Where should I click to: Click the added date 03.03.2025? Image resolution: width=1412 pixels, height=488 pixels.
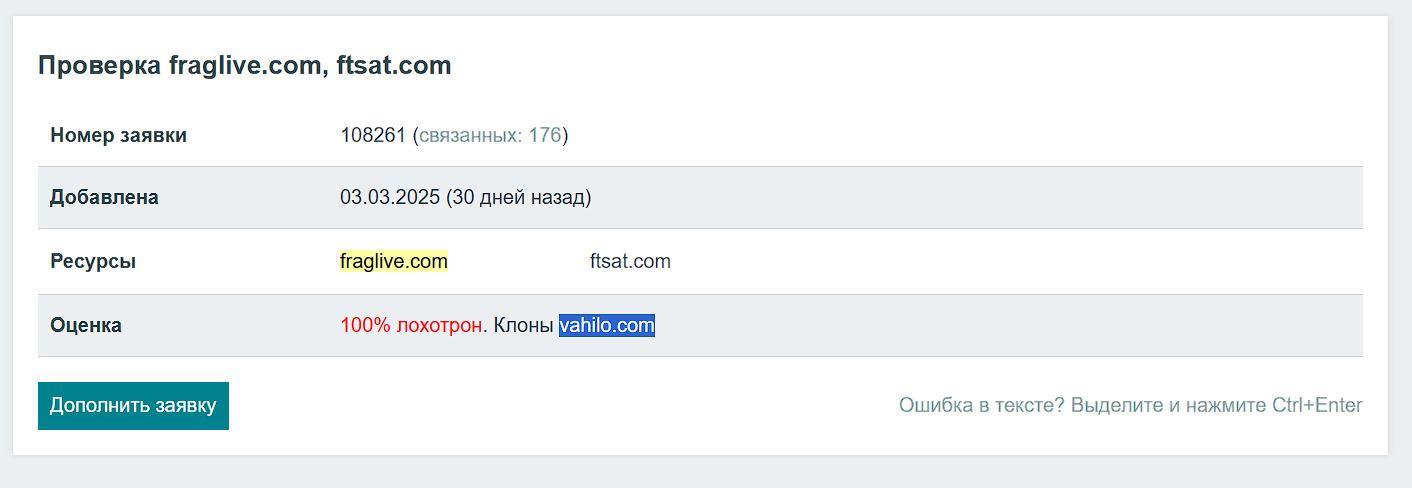tap(390, 198)
